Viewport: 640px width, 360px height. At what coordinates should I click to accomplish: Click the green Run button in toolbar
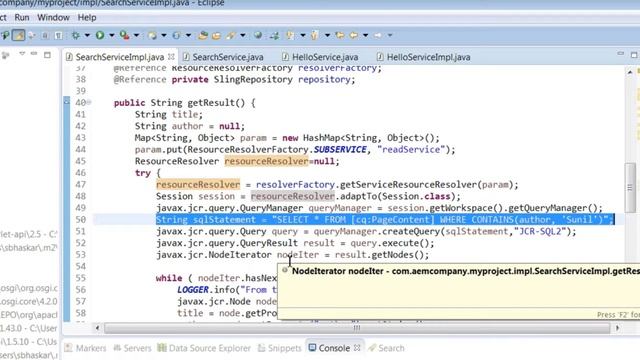coord(100,36)
